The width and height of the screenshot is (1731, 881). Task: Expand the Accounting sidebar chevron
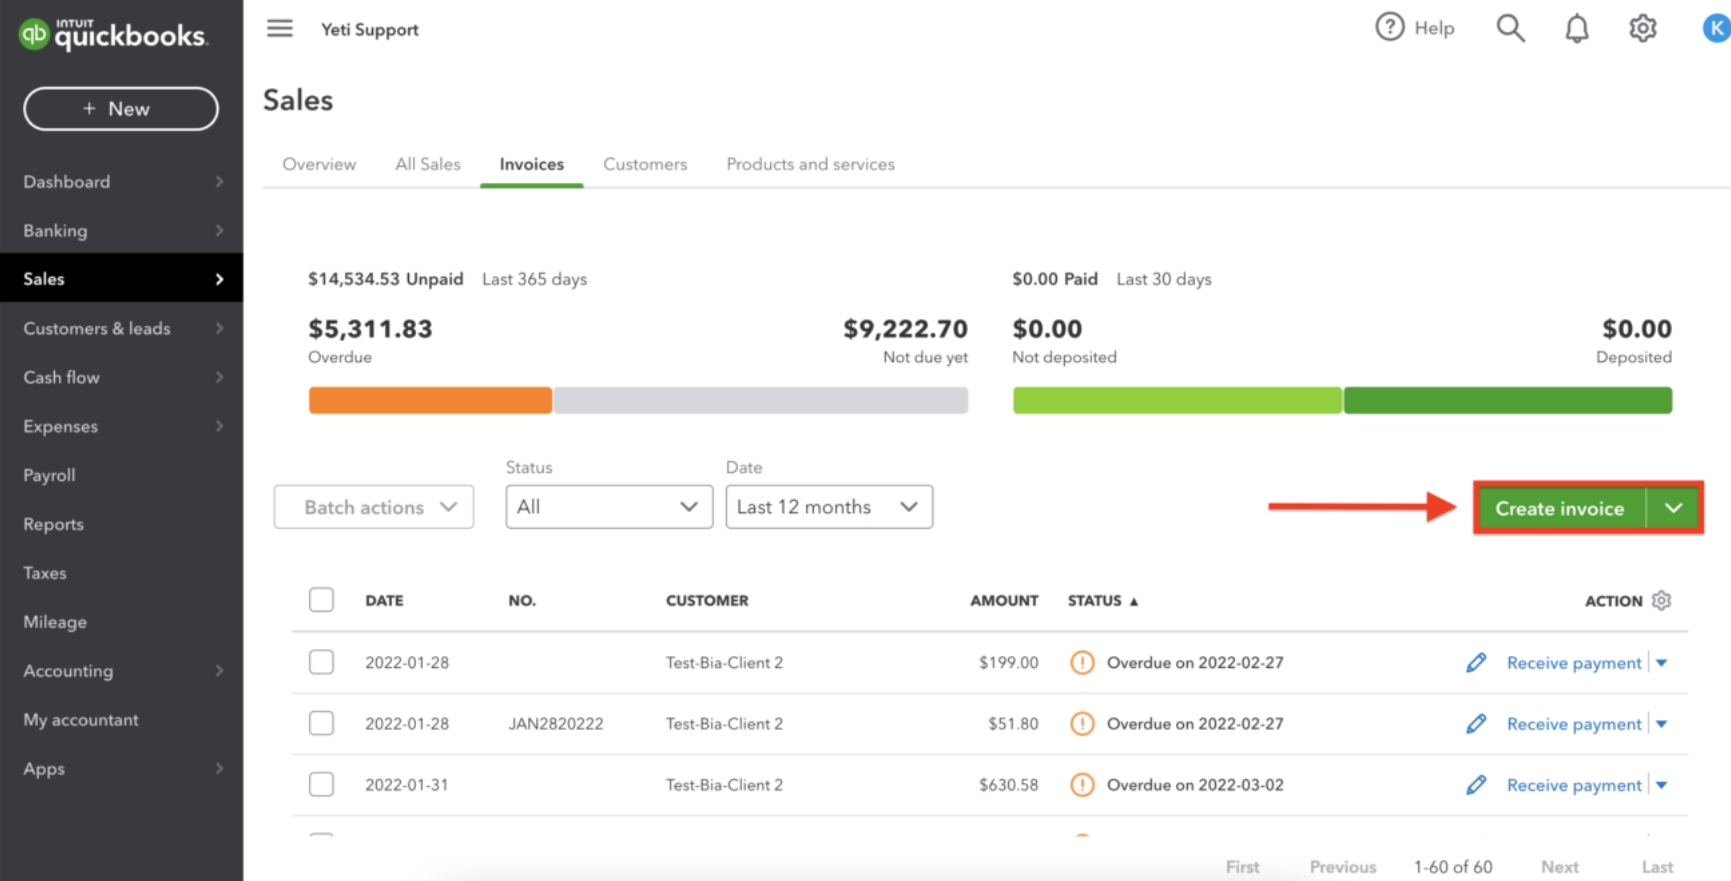[x=219, y=670]
